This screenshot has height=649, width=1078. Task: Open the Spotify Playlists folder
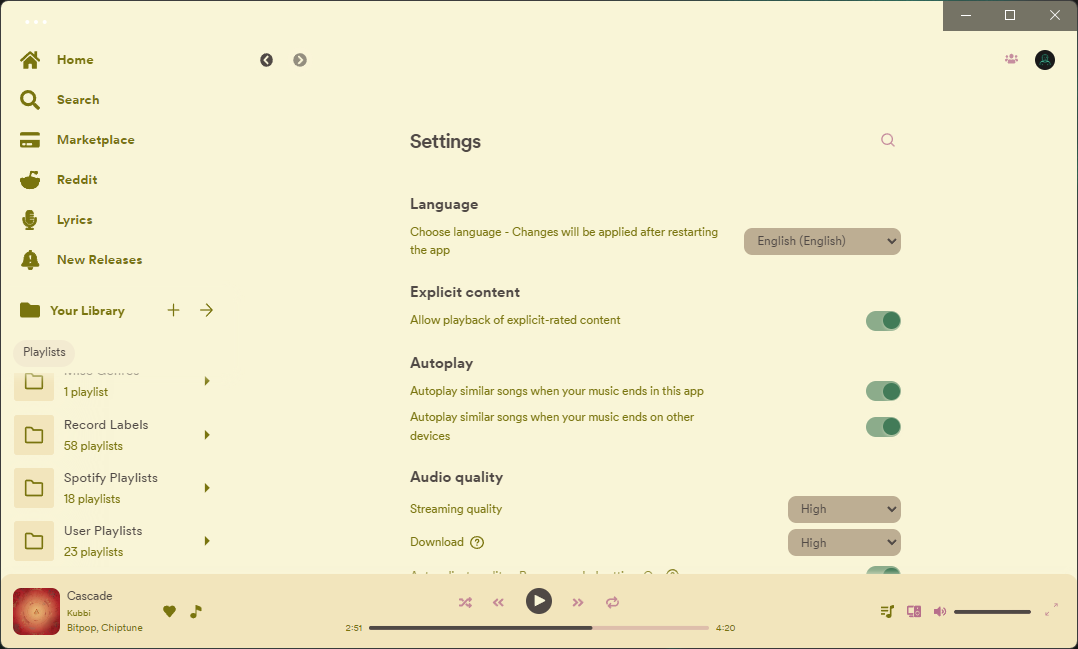coord(113,488)
